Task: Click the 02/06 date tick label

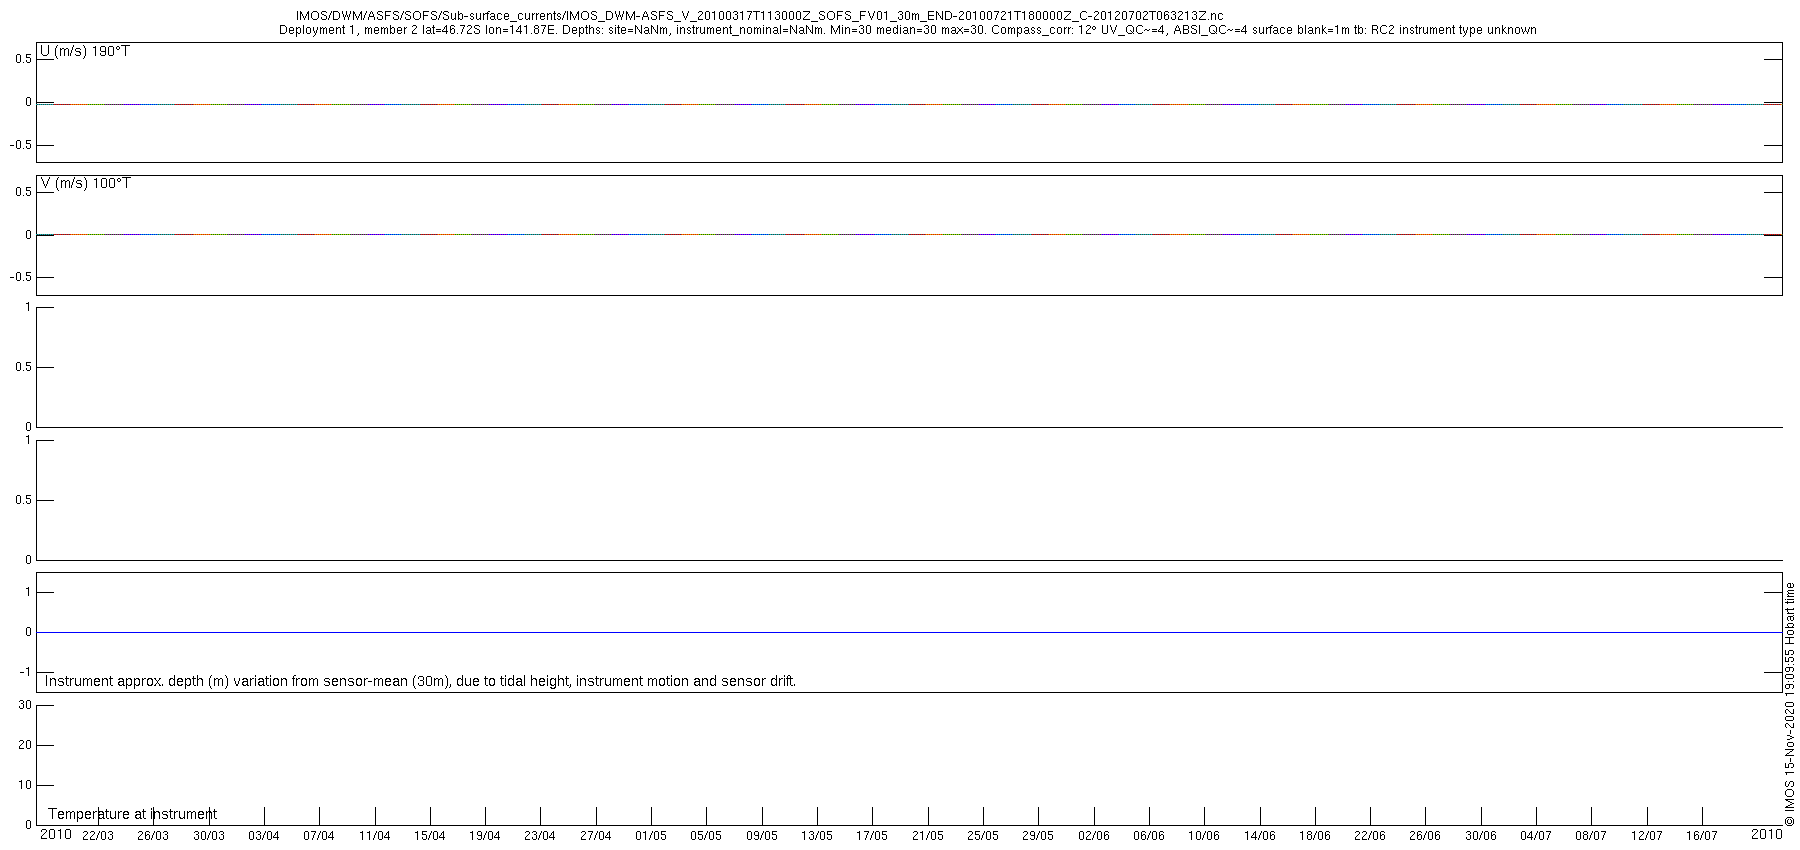Action: 1094,836
